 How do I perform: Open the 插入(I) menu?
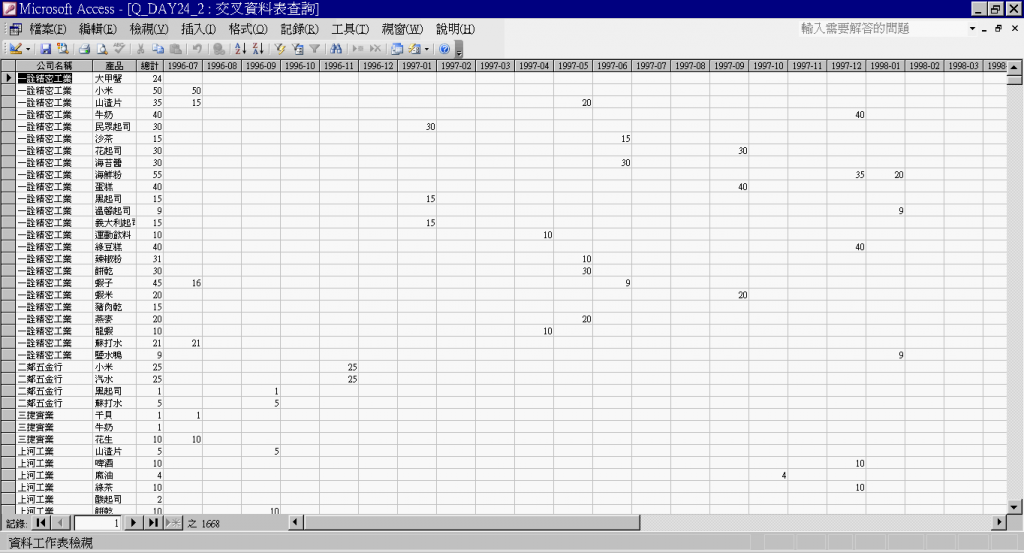[x=199, y=29]
